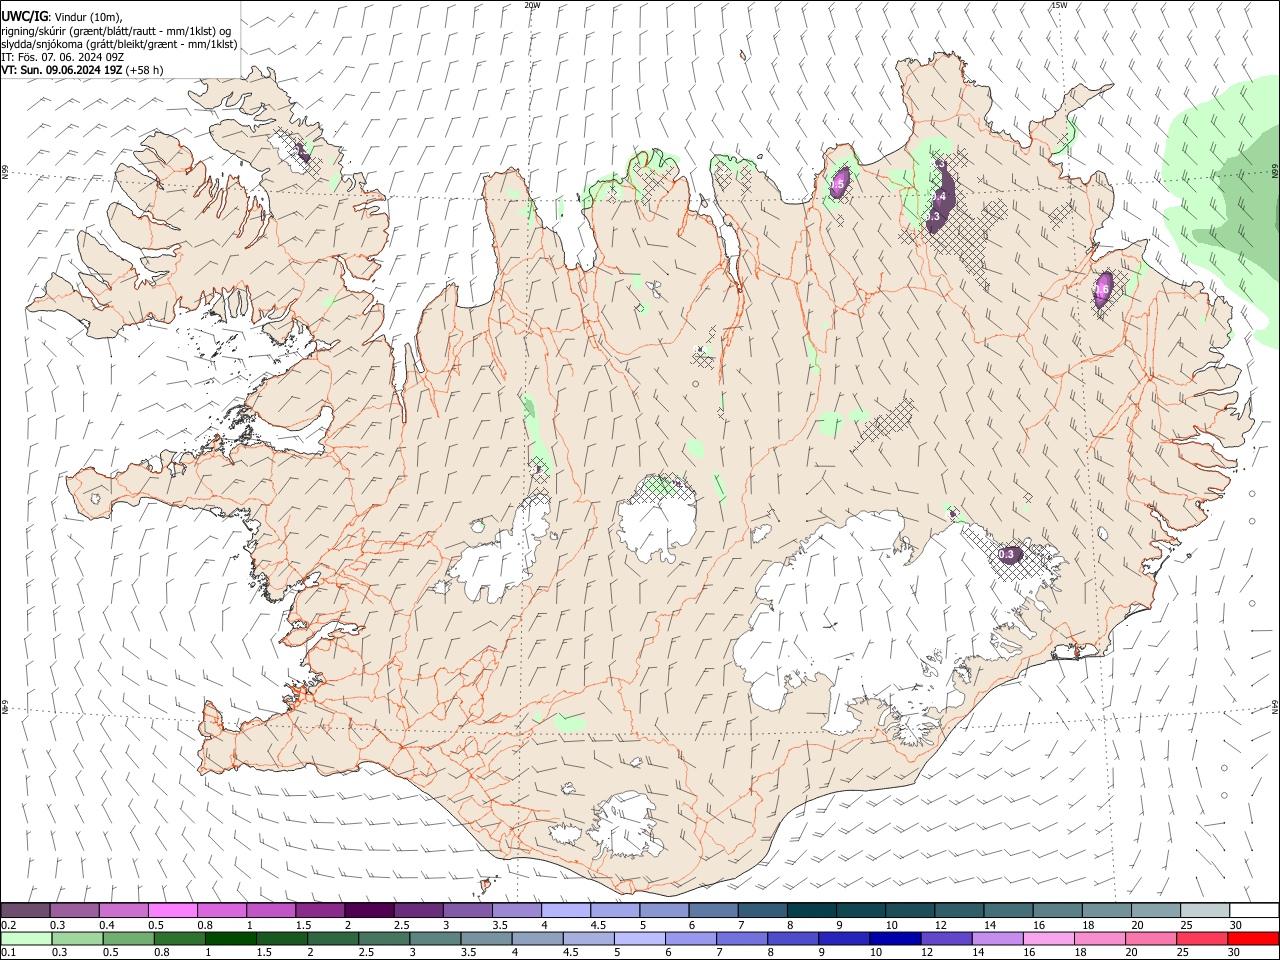Image resolution: width=1280 pixels, height=960 pixels.
Task: Click the pale green 0.1 rain swatch
Action: [26, 939]
